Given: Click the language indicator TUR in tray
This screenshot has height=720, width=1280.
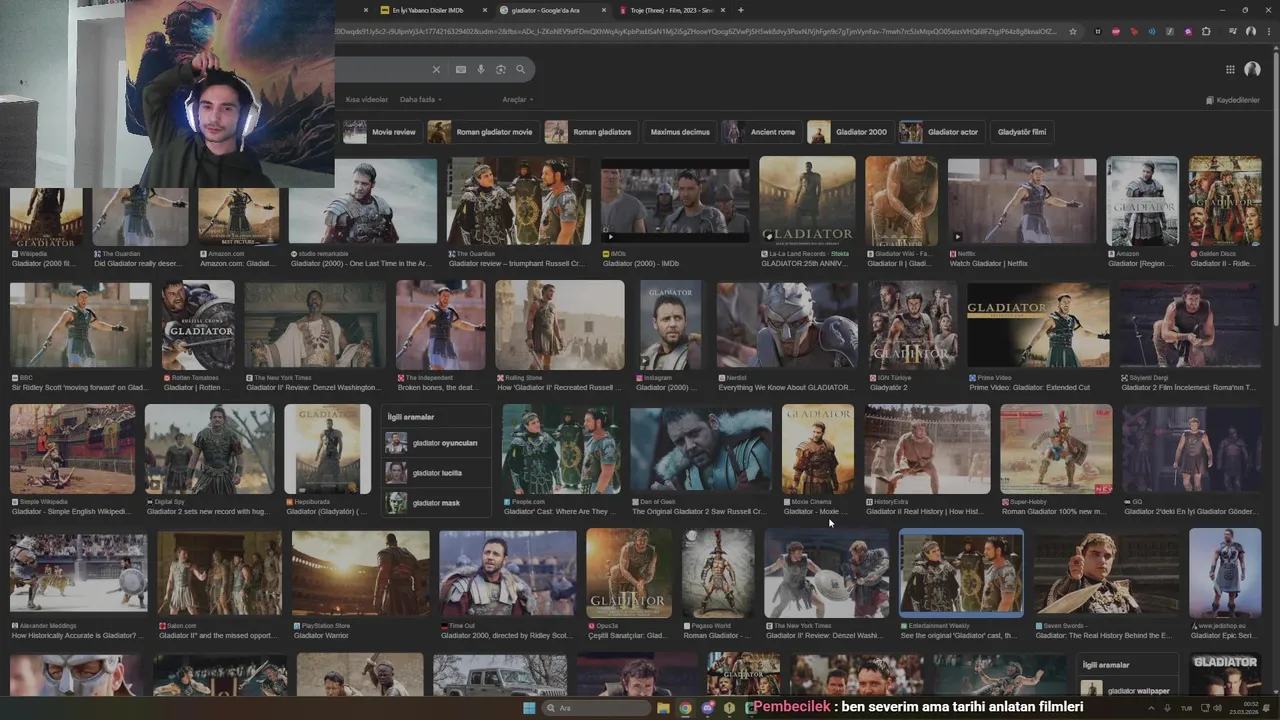Looking at the screenshot, I should (1186, 708).
